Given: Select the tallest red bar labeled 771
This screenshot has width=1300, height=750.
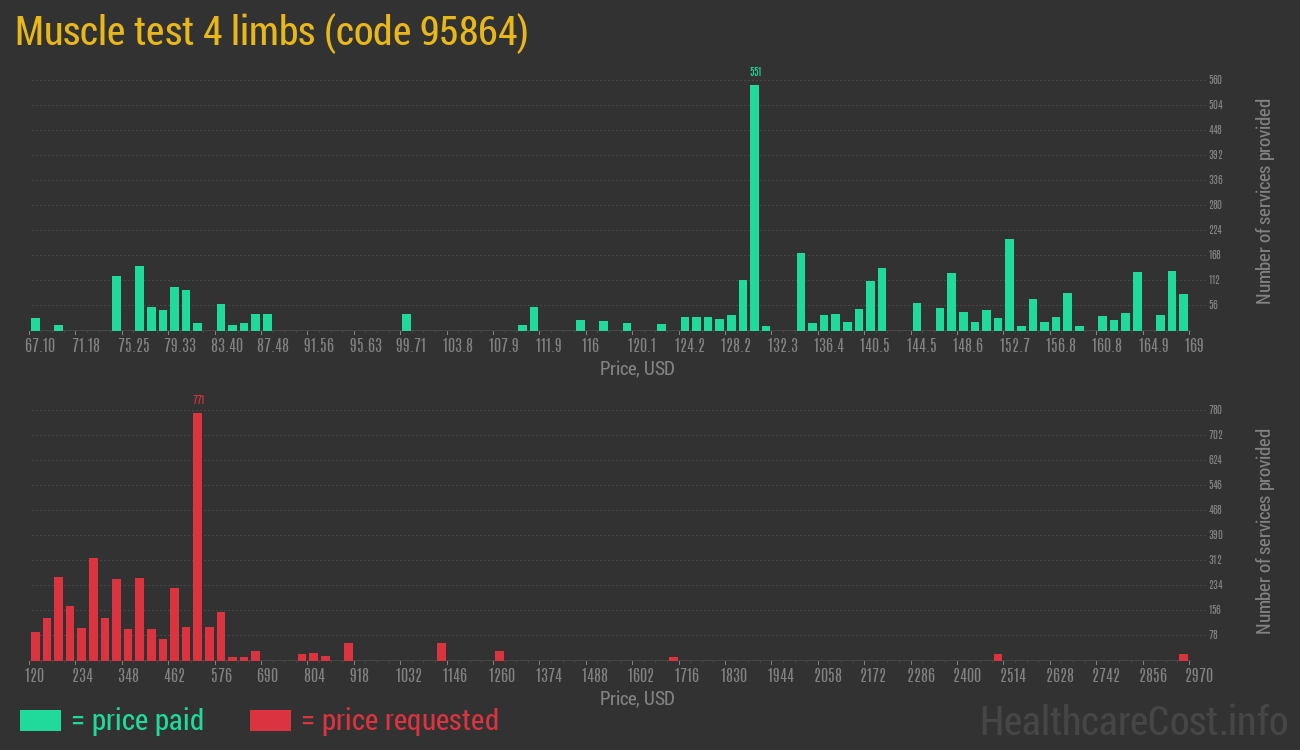Looking at the screenshot, I should (x=197, y=536).
